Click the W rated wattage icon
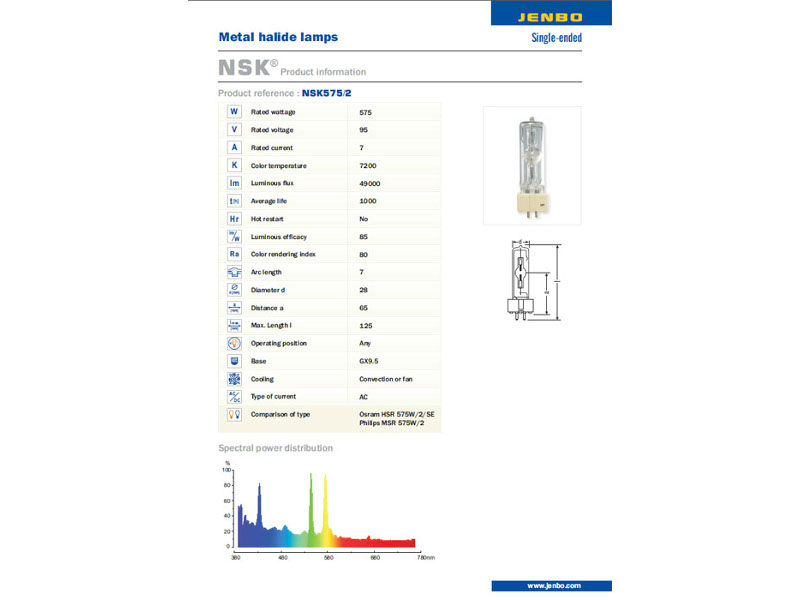The image size is (800, 600). click(x=234, y=112)
